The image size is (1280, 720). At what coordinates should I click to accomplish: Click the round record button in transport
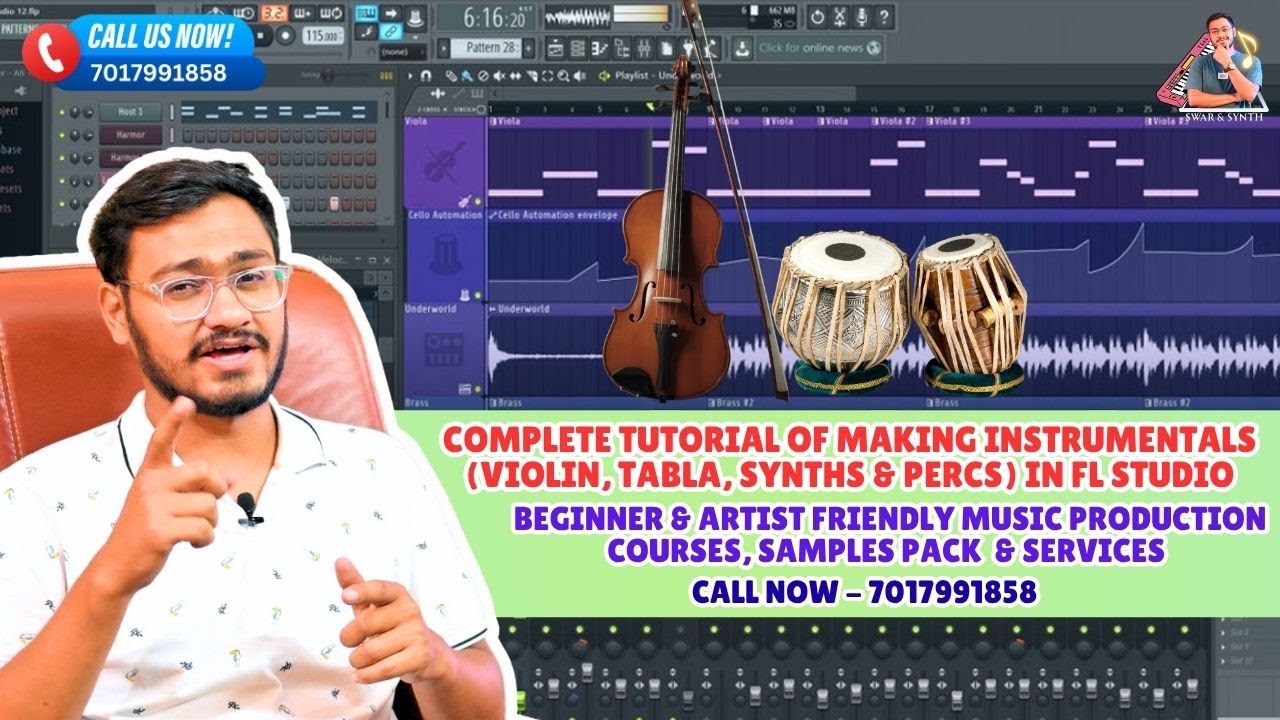[x=286, y=35]
